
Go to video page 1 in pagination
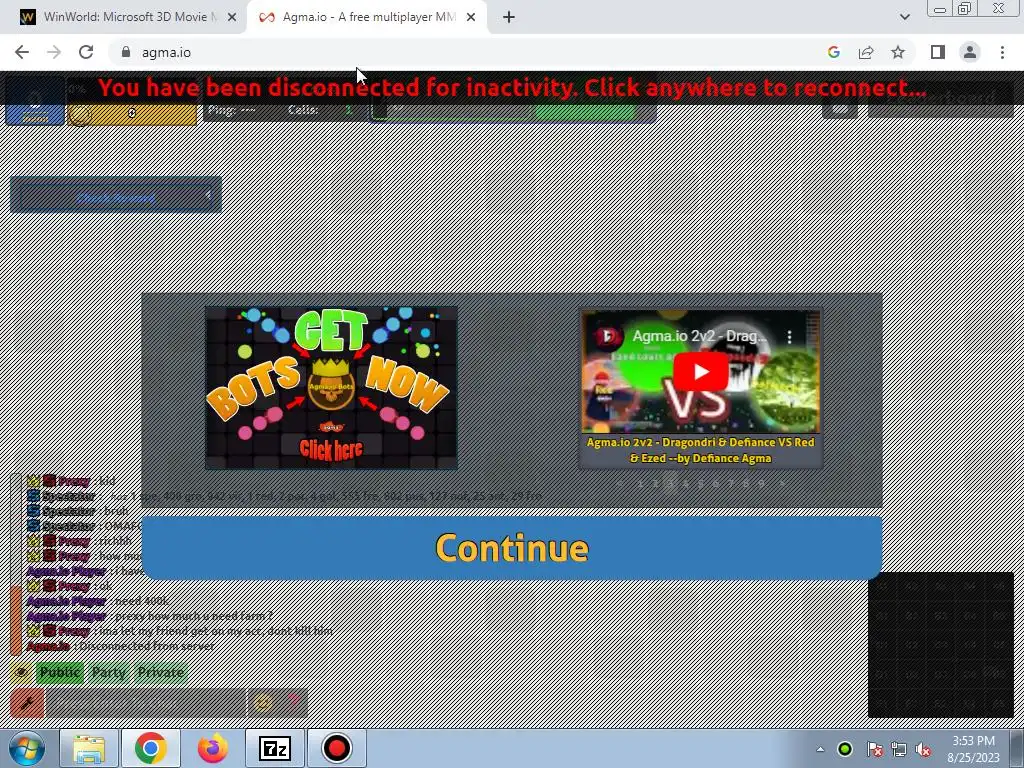click(641, 483)
